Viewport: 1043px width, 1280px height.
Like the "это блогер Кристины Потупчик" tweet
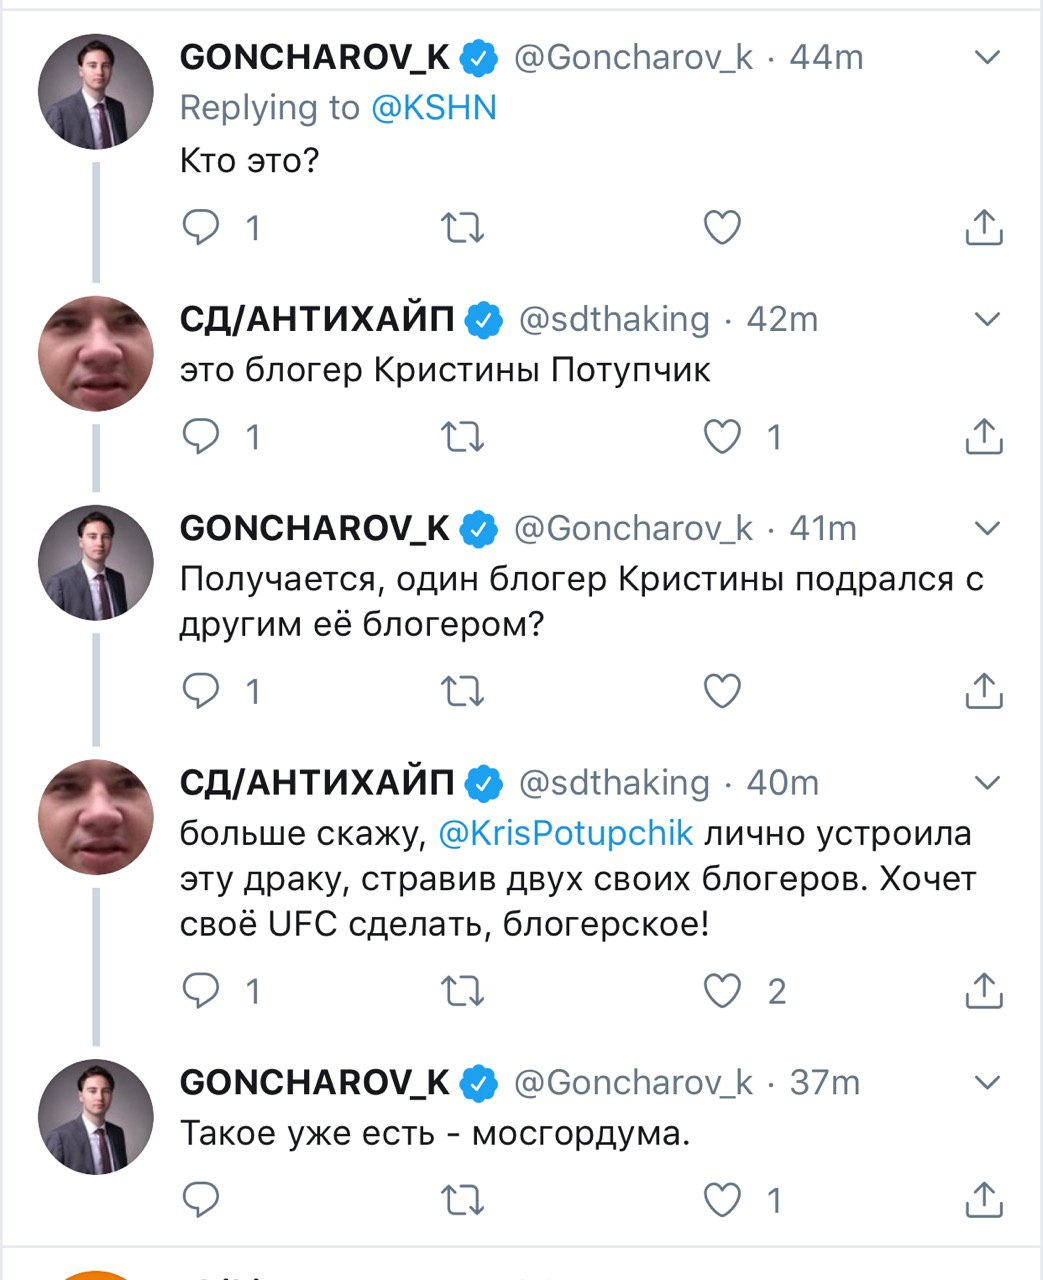[x=722, y=437]
